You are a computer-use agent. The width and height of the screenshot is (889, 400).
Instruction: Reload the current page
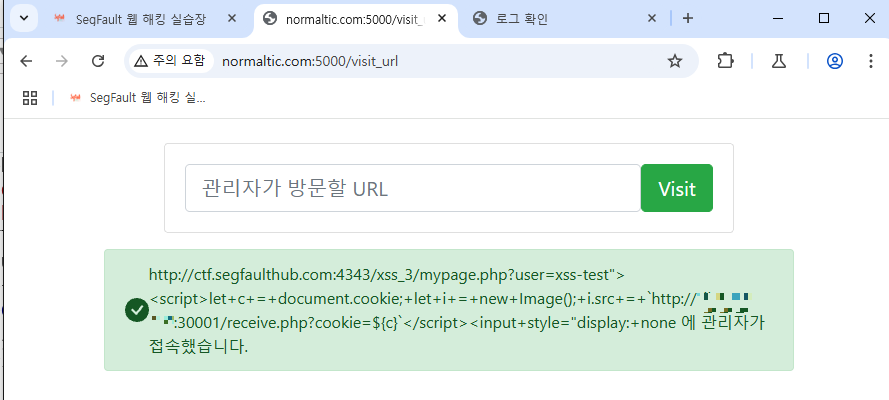tap(98, 61)
